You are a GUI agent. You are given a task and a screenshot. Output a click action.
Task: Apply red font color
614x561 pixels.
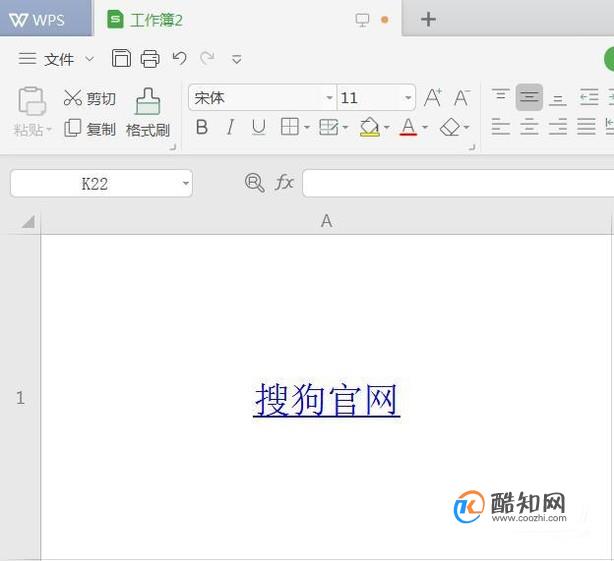[408, 127]
